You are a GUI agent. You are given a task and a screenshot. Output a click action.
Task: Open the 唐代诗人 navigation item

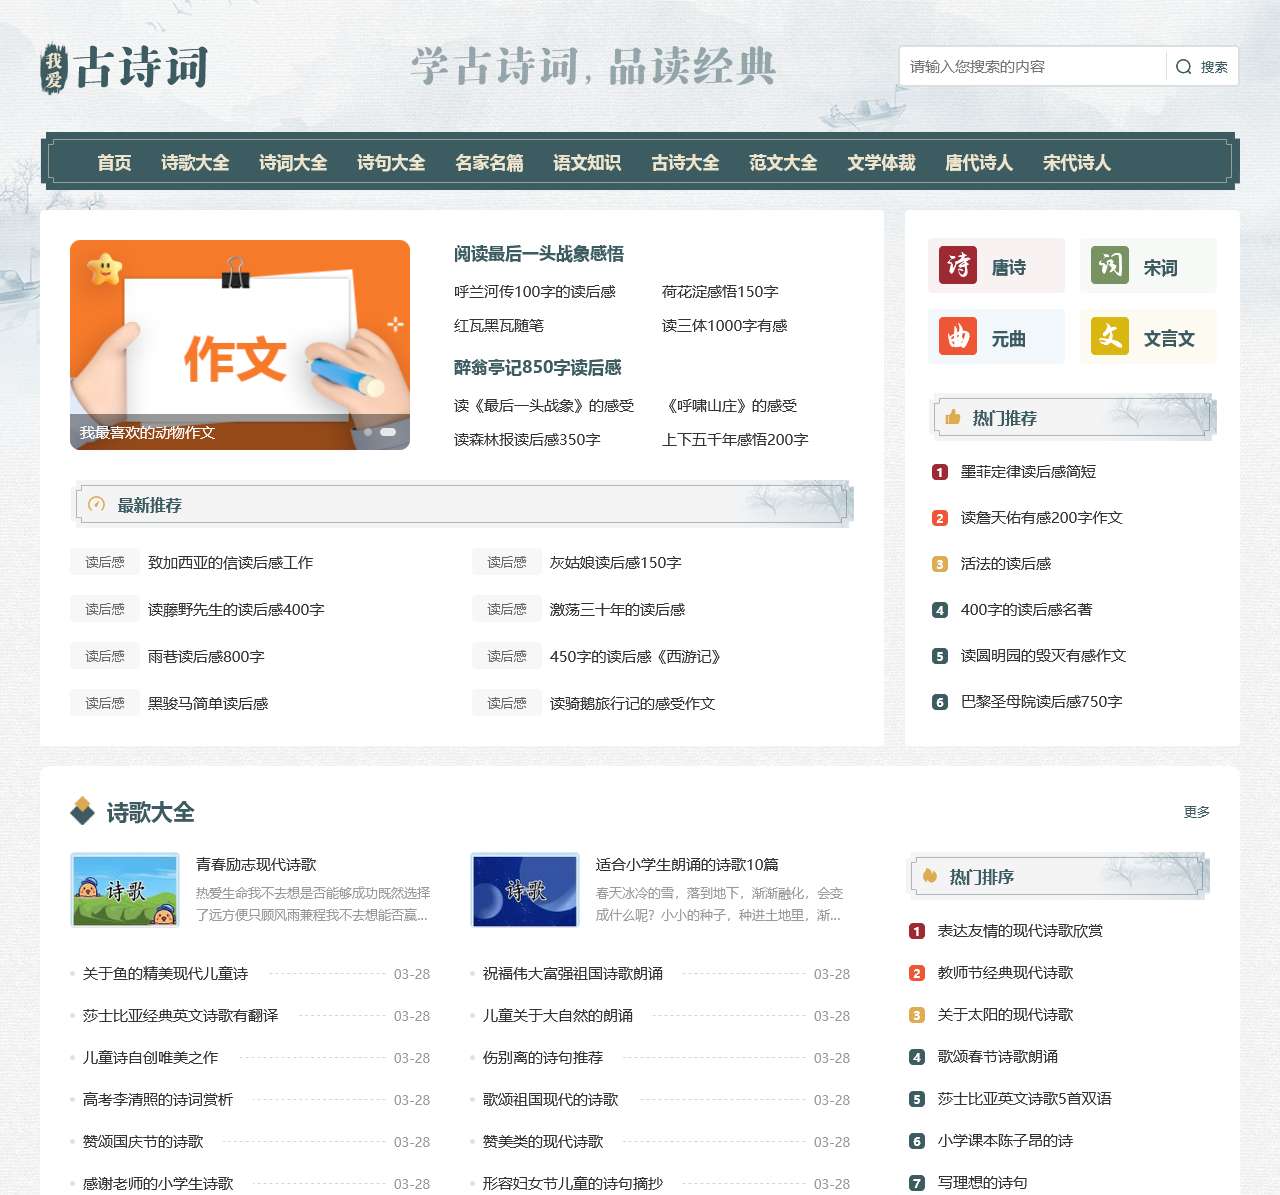978,163
